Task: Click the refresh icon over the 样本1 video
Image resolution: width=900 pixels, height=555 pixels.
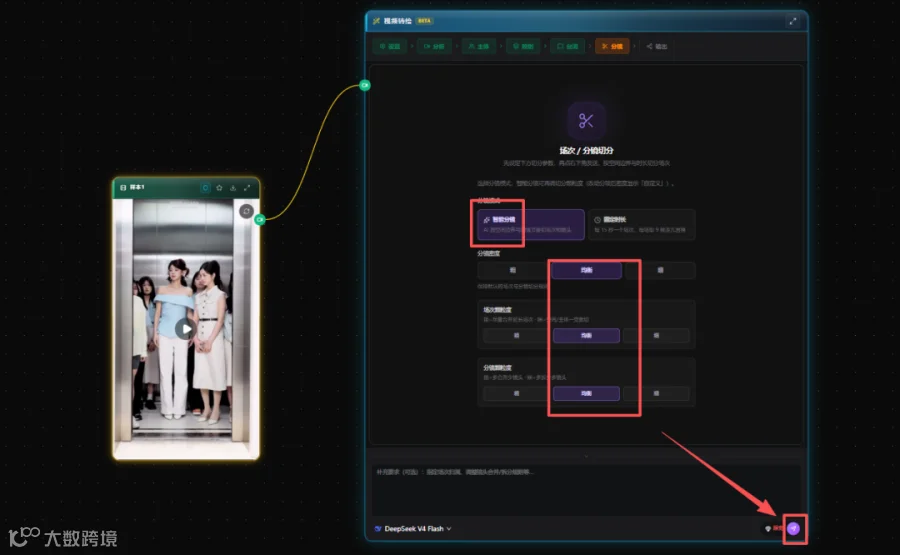Action: click(x=246, y=211)
